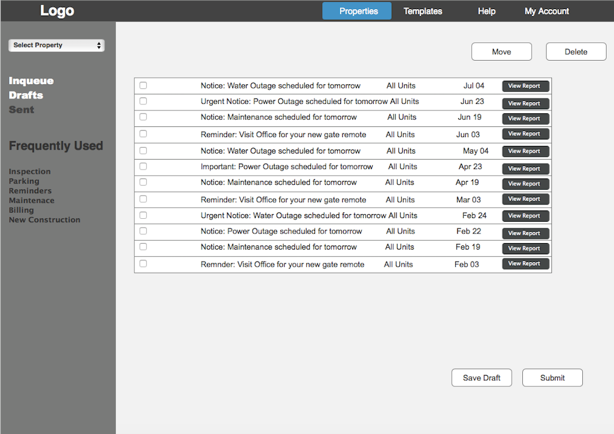Screen dimensions: 614x434
Task: Click View Report on the Feb 24 row
Action: [x=525, y=216]
